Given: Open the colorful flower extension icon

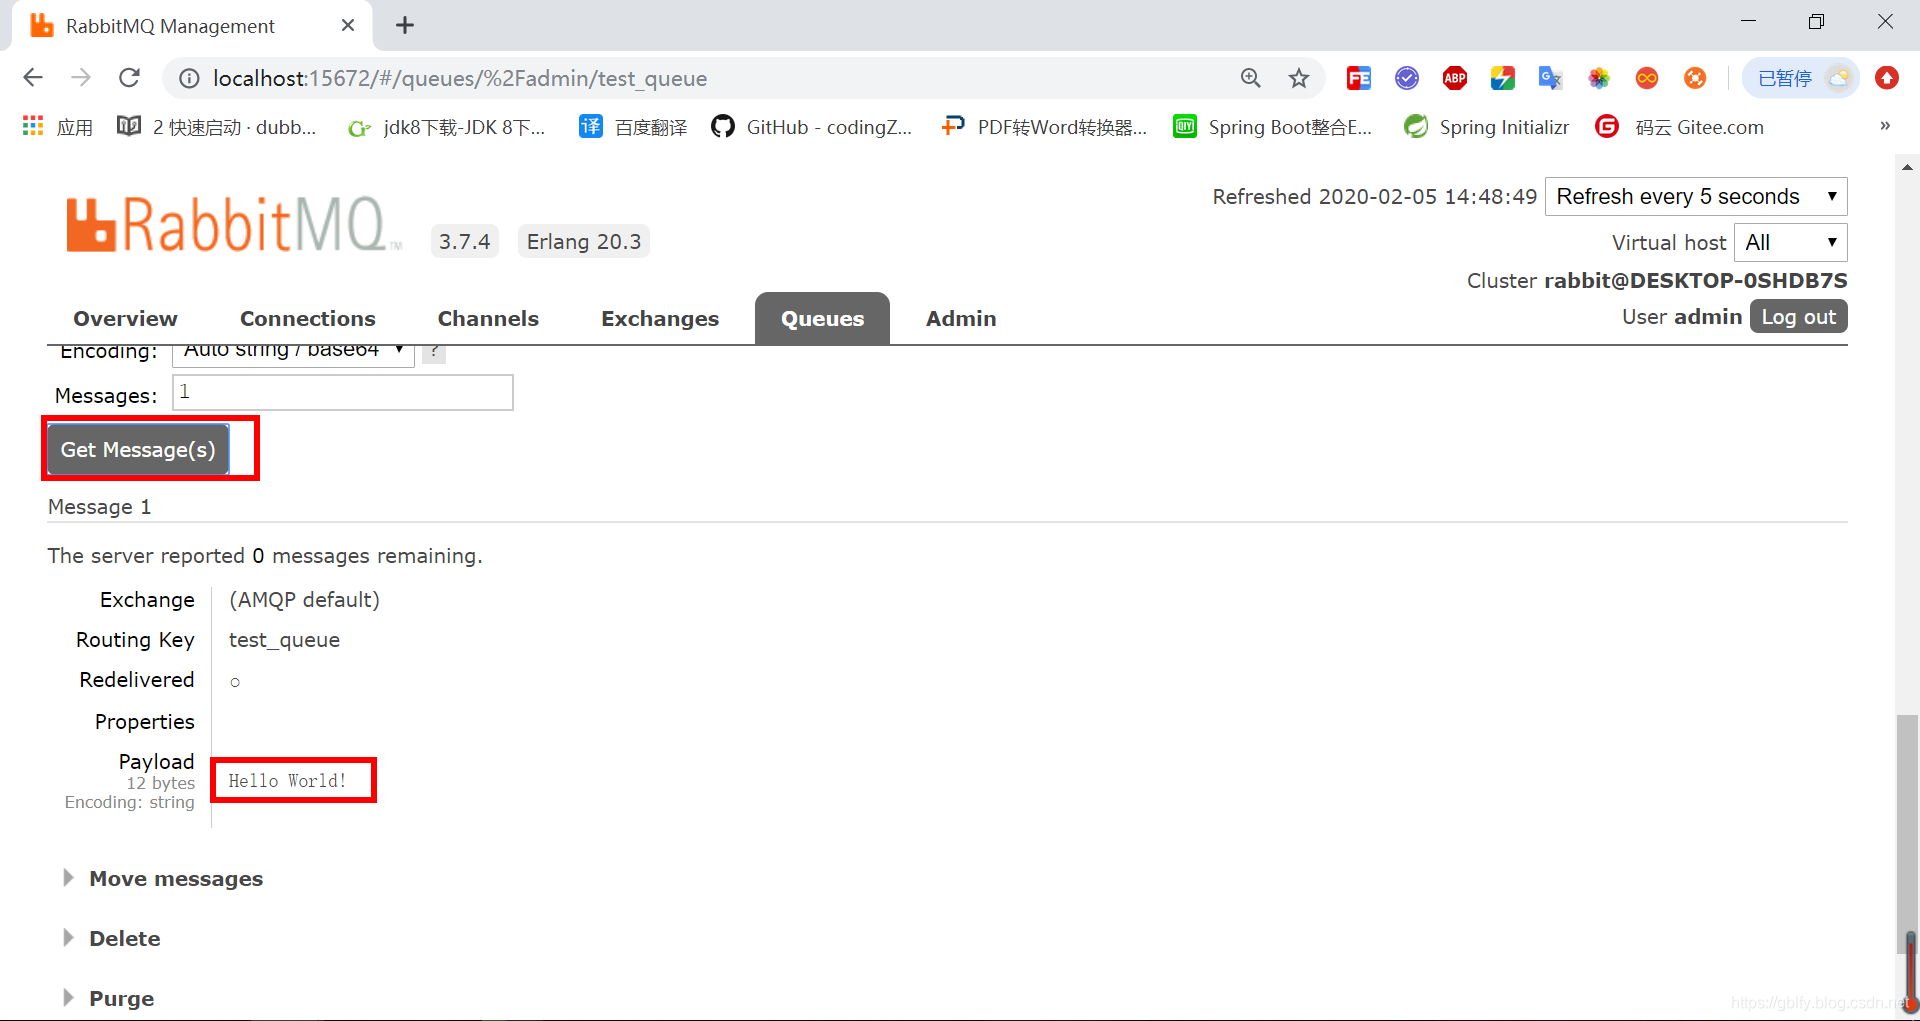Looking at the screenshot, I should tap(1598, 78).
